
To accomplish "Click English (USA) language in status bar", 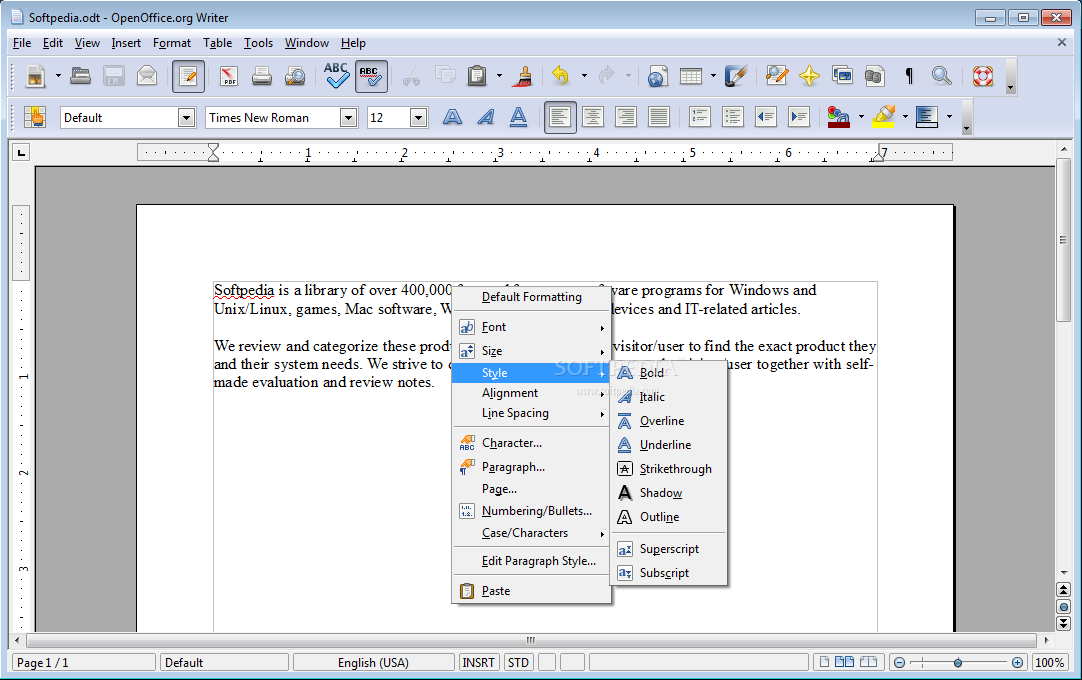I will click(x=373, y=663).
